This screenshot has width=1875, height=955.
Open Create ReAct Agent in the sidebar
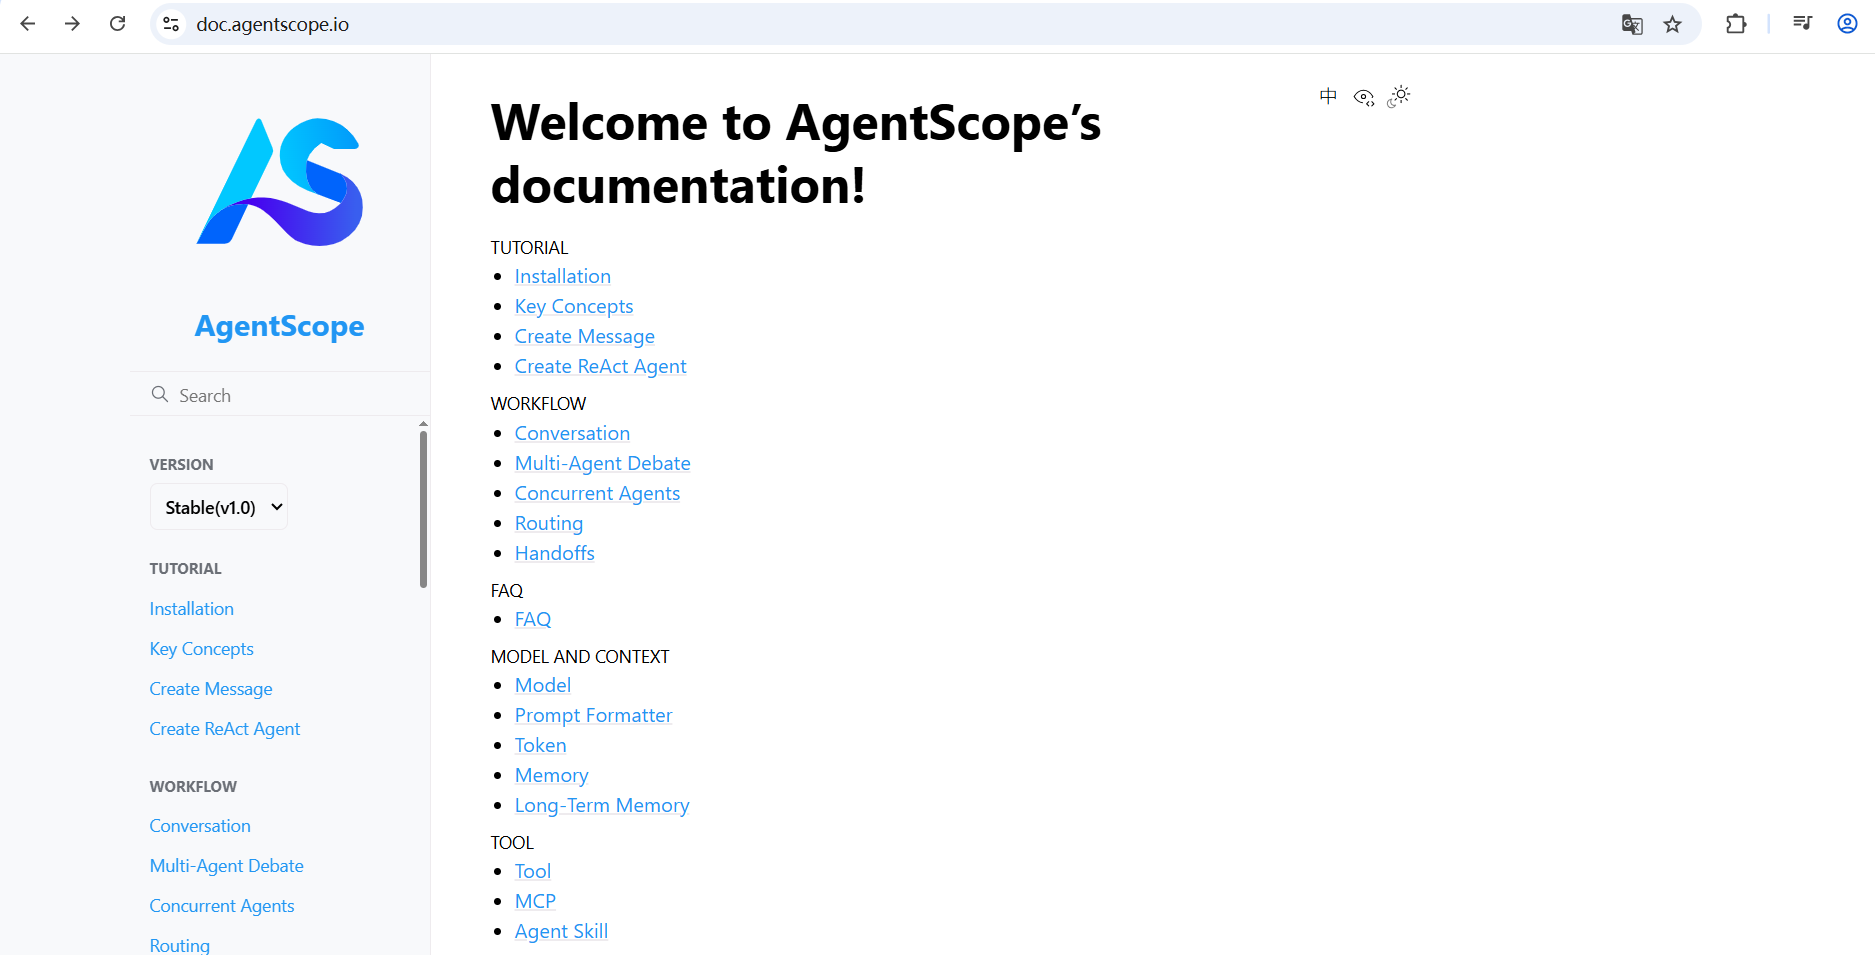(225, 729)
